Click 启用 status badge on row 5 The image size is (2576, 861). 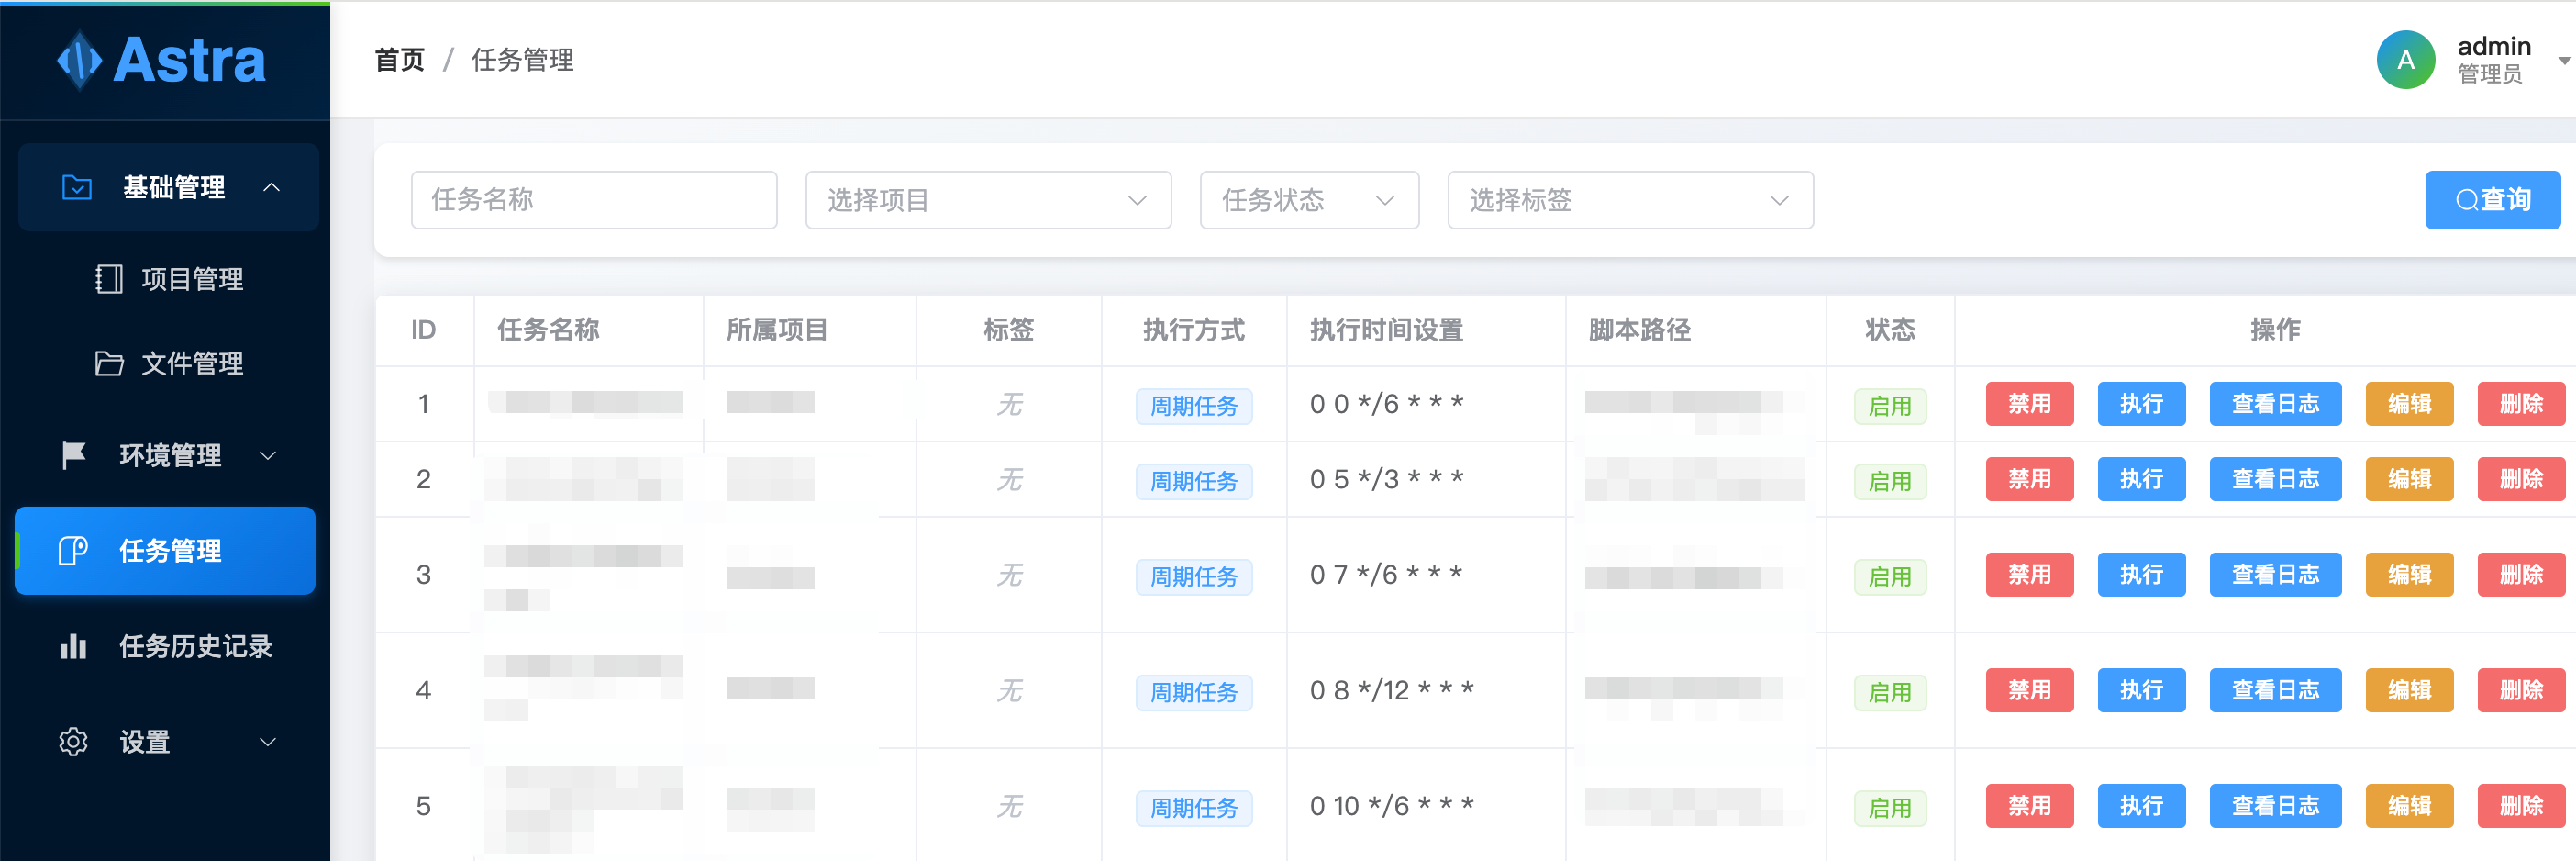click(x=1890, y=806)
